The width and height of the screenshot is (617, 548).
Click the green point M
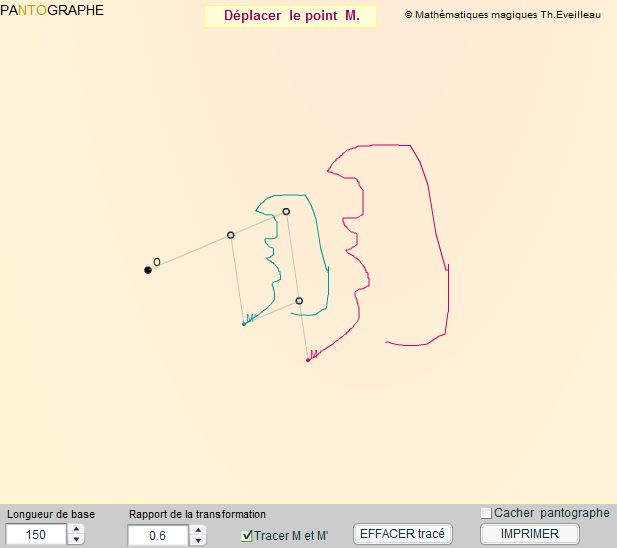click(x=244, y=324)
